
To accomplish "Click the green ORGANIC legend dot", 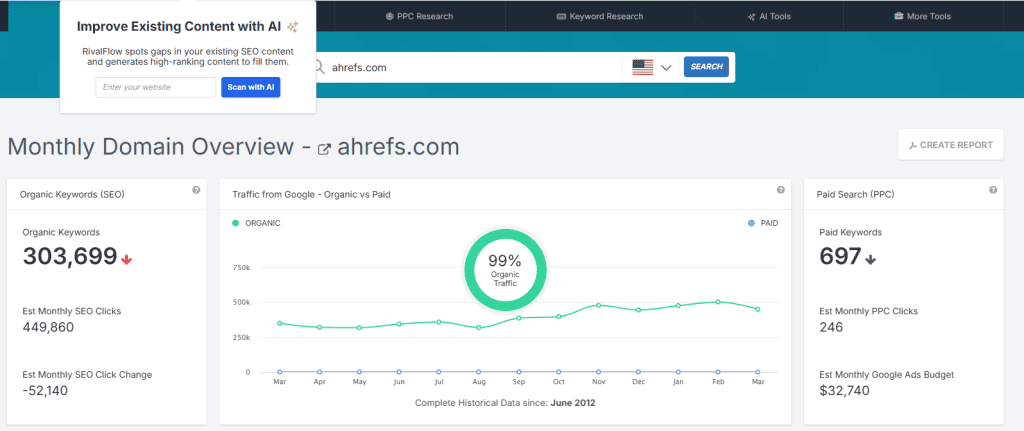I will pos(236,223).
